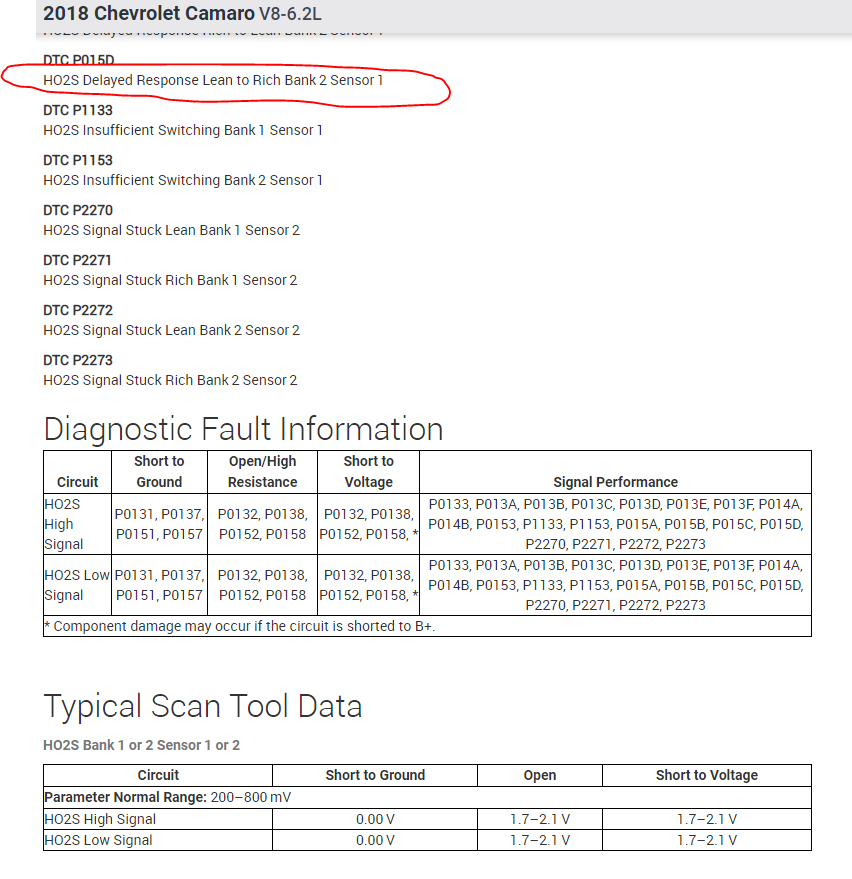
Task: Select the DTC P2271 heading
Action: (77, 260)
